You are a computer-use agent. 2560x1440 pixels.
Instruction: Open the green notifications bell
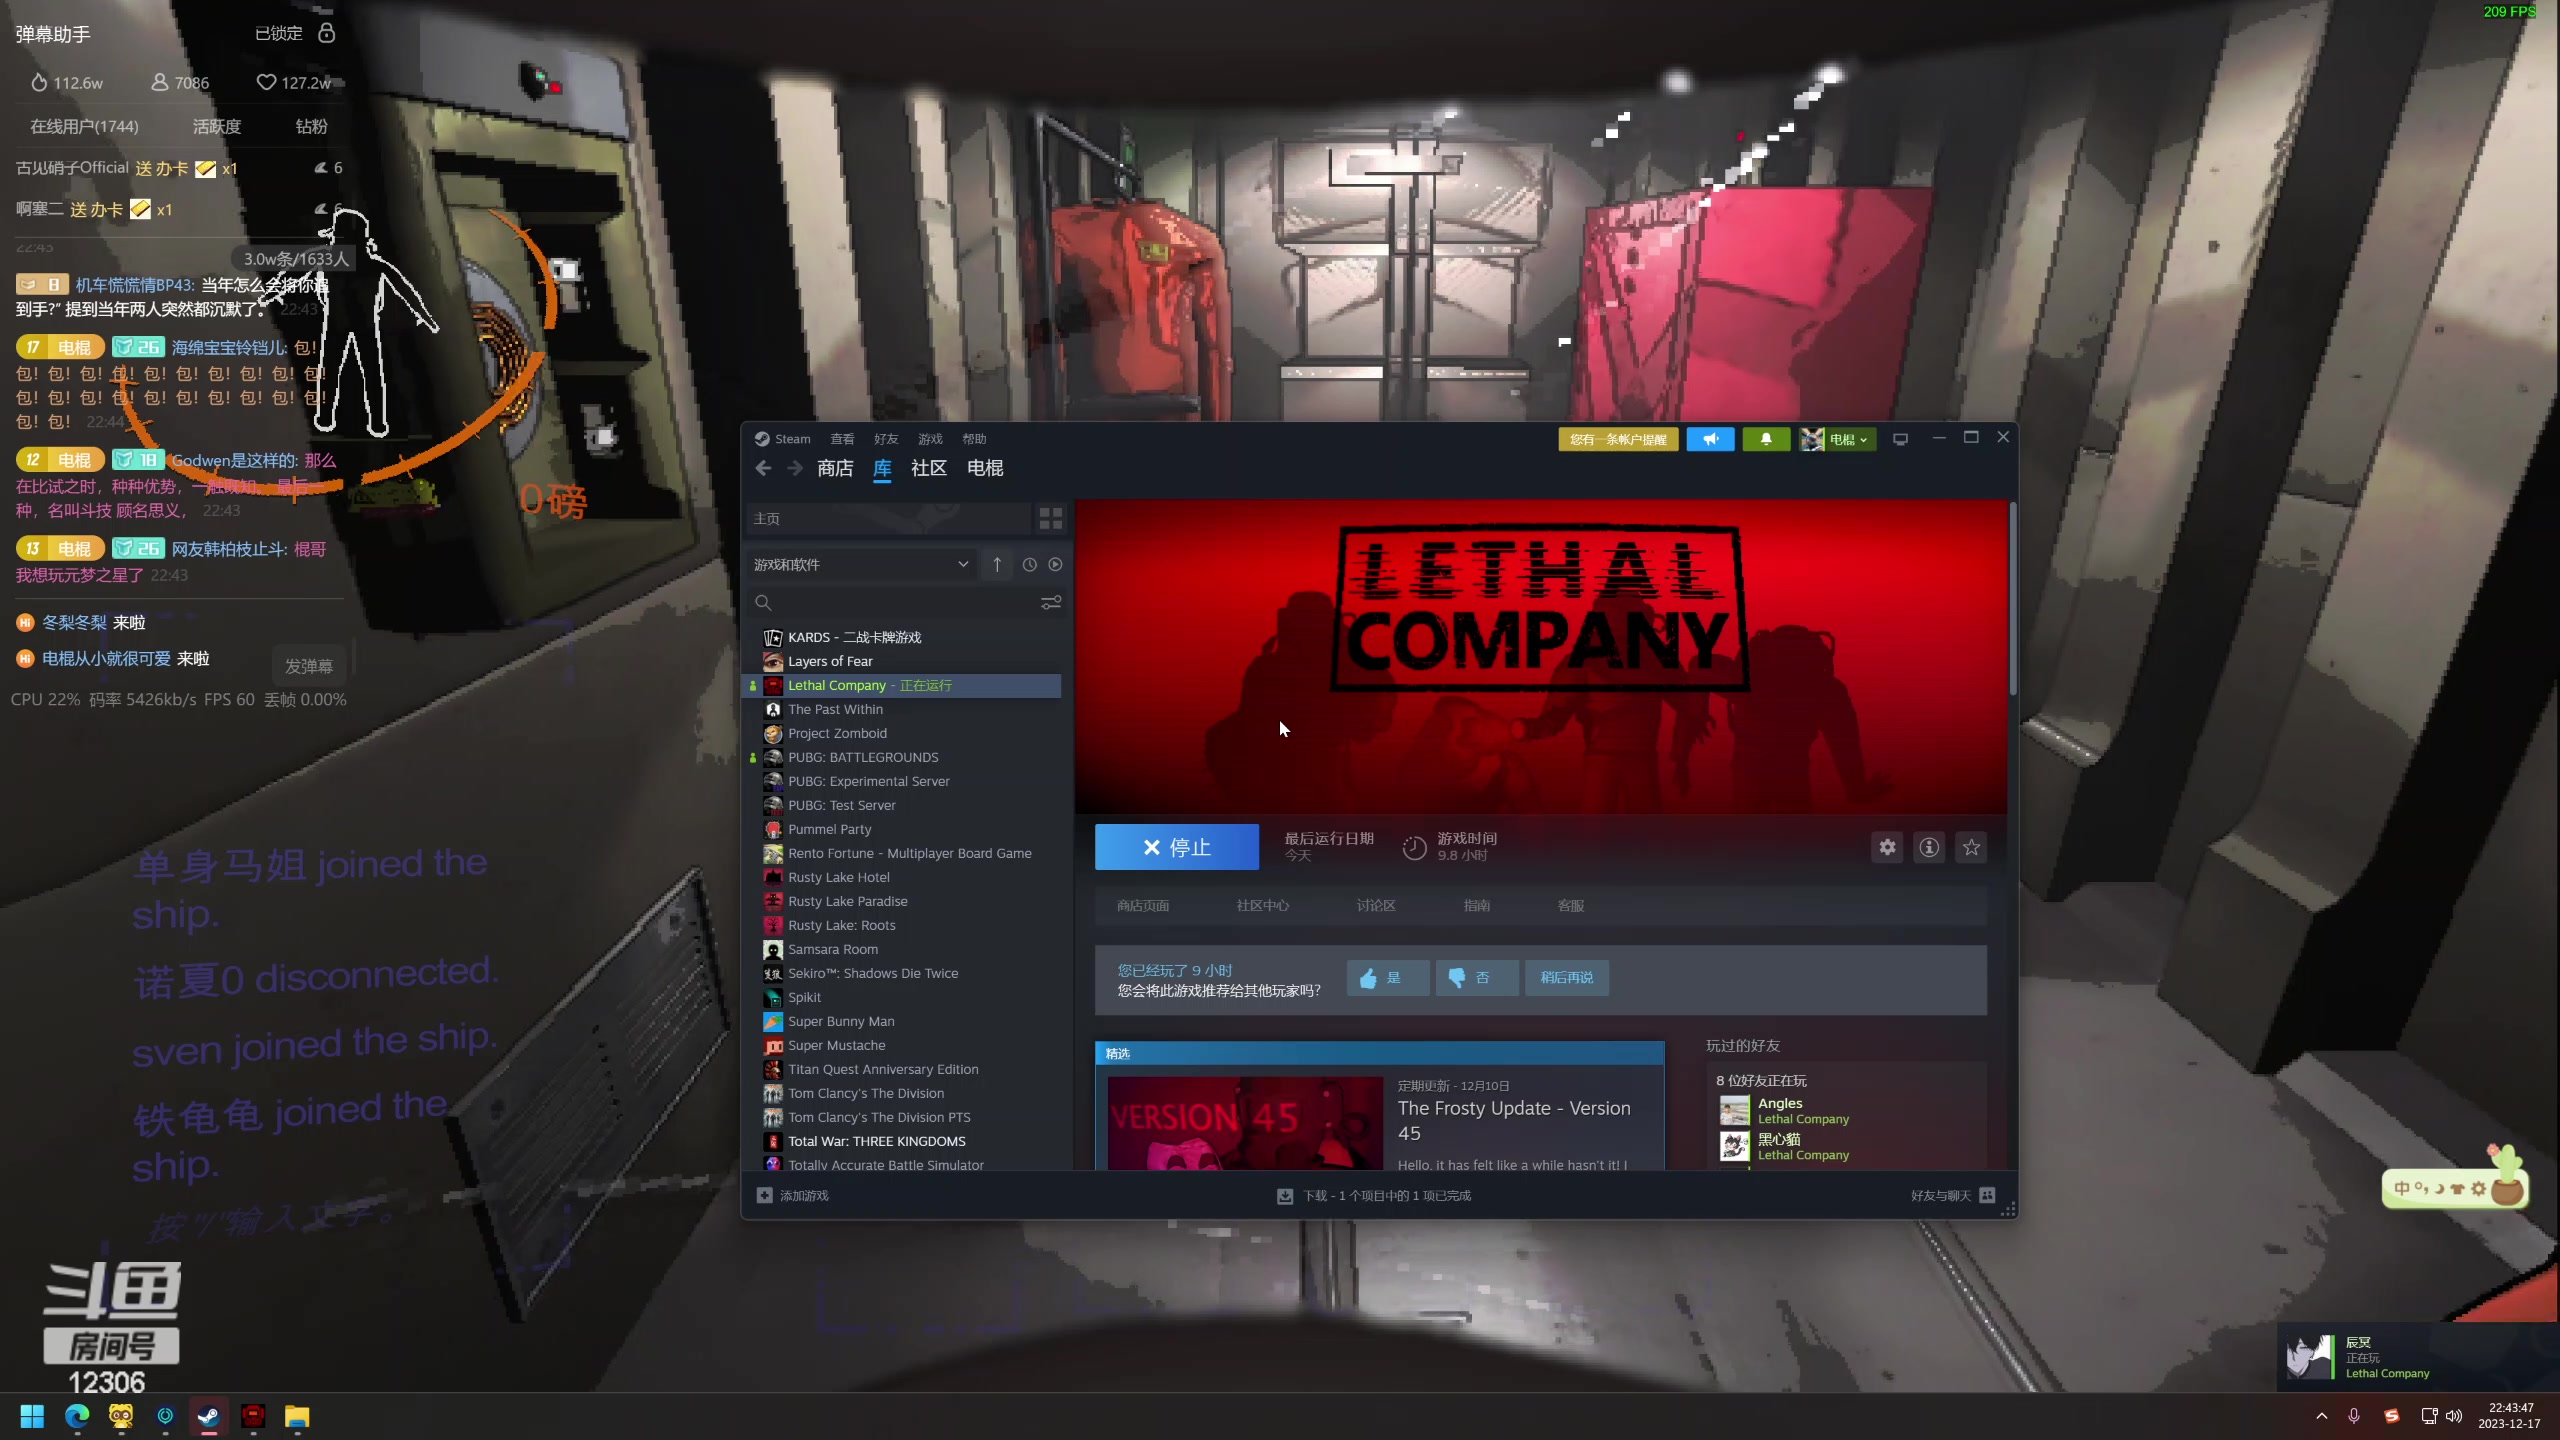point(1766,439)
